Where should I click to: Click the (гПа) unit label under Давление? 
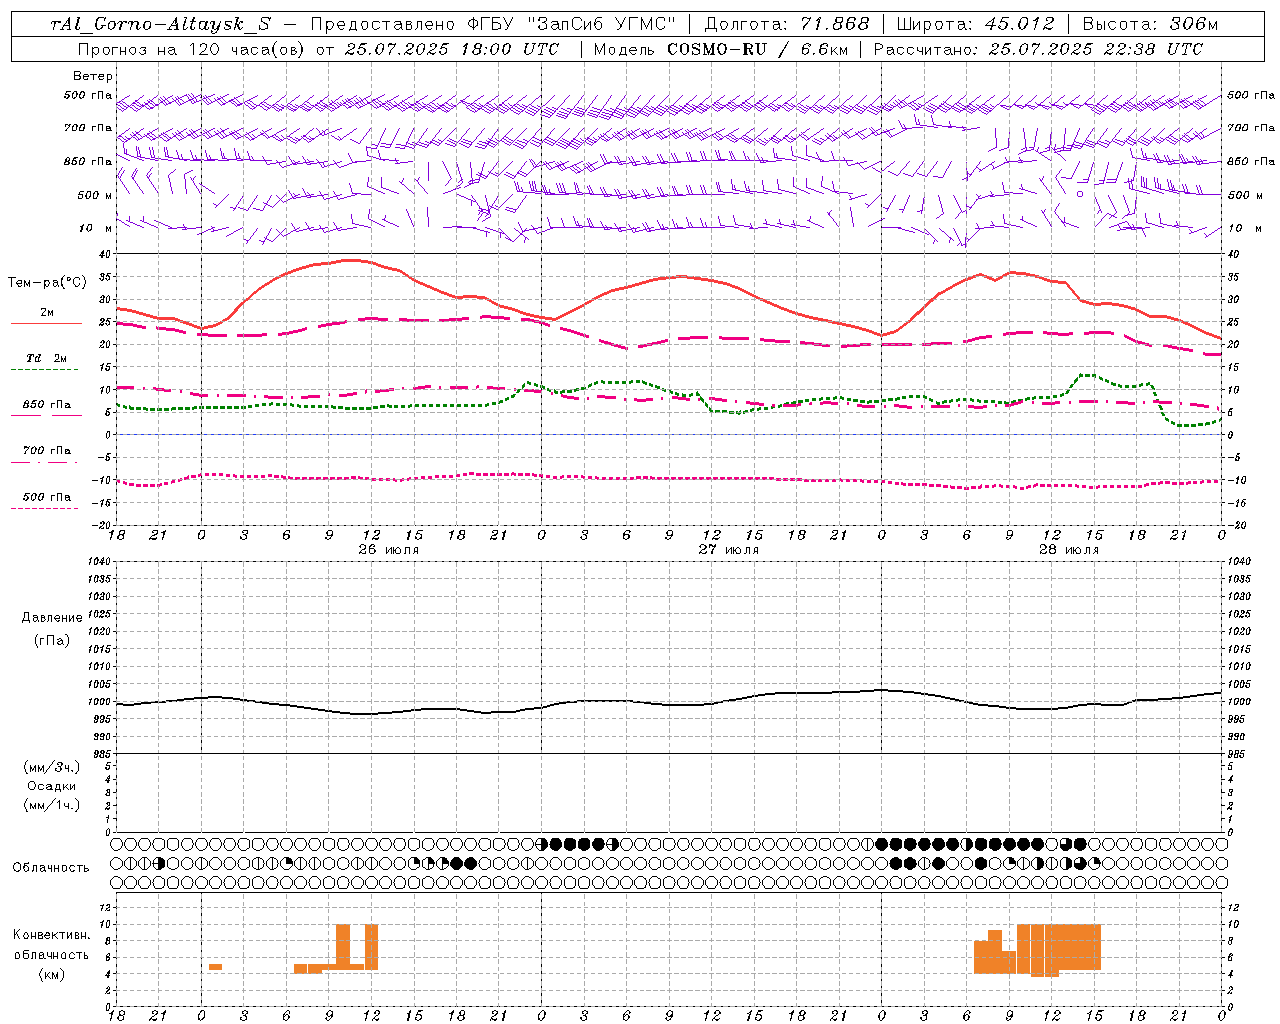[52, 640]
